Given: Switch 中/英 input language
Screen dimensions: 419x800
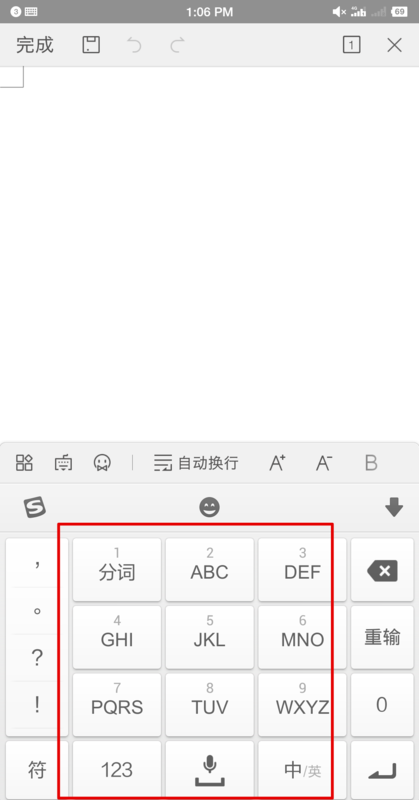Looking at the screenshot, I should pos(302,770).
